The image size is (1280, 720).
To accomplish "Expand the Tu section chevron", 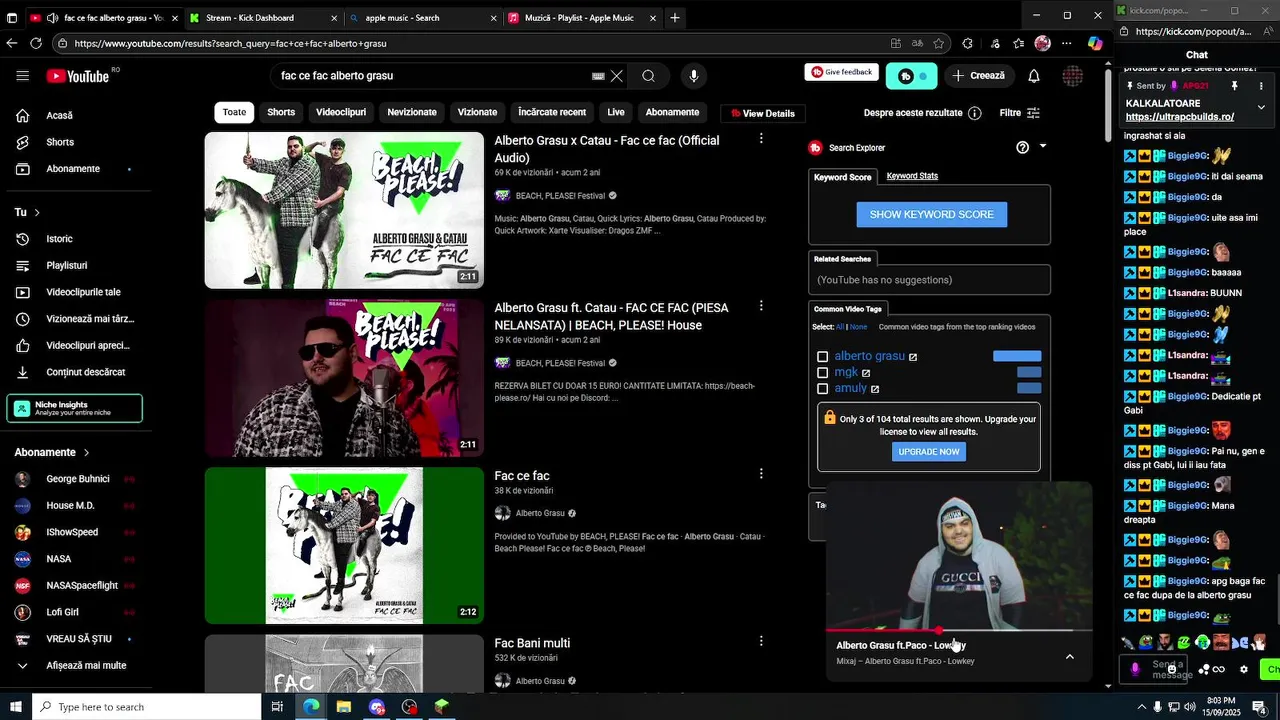I will [37, 212].
